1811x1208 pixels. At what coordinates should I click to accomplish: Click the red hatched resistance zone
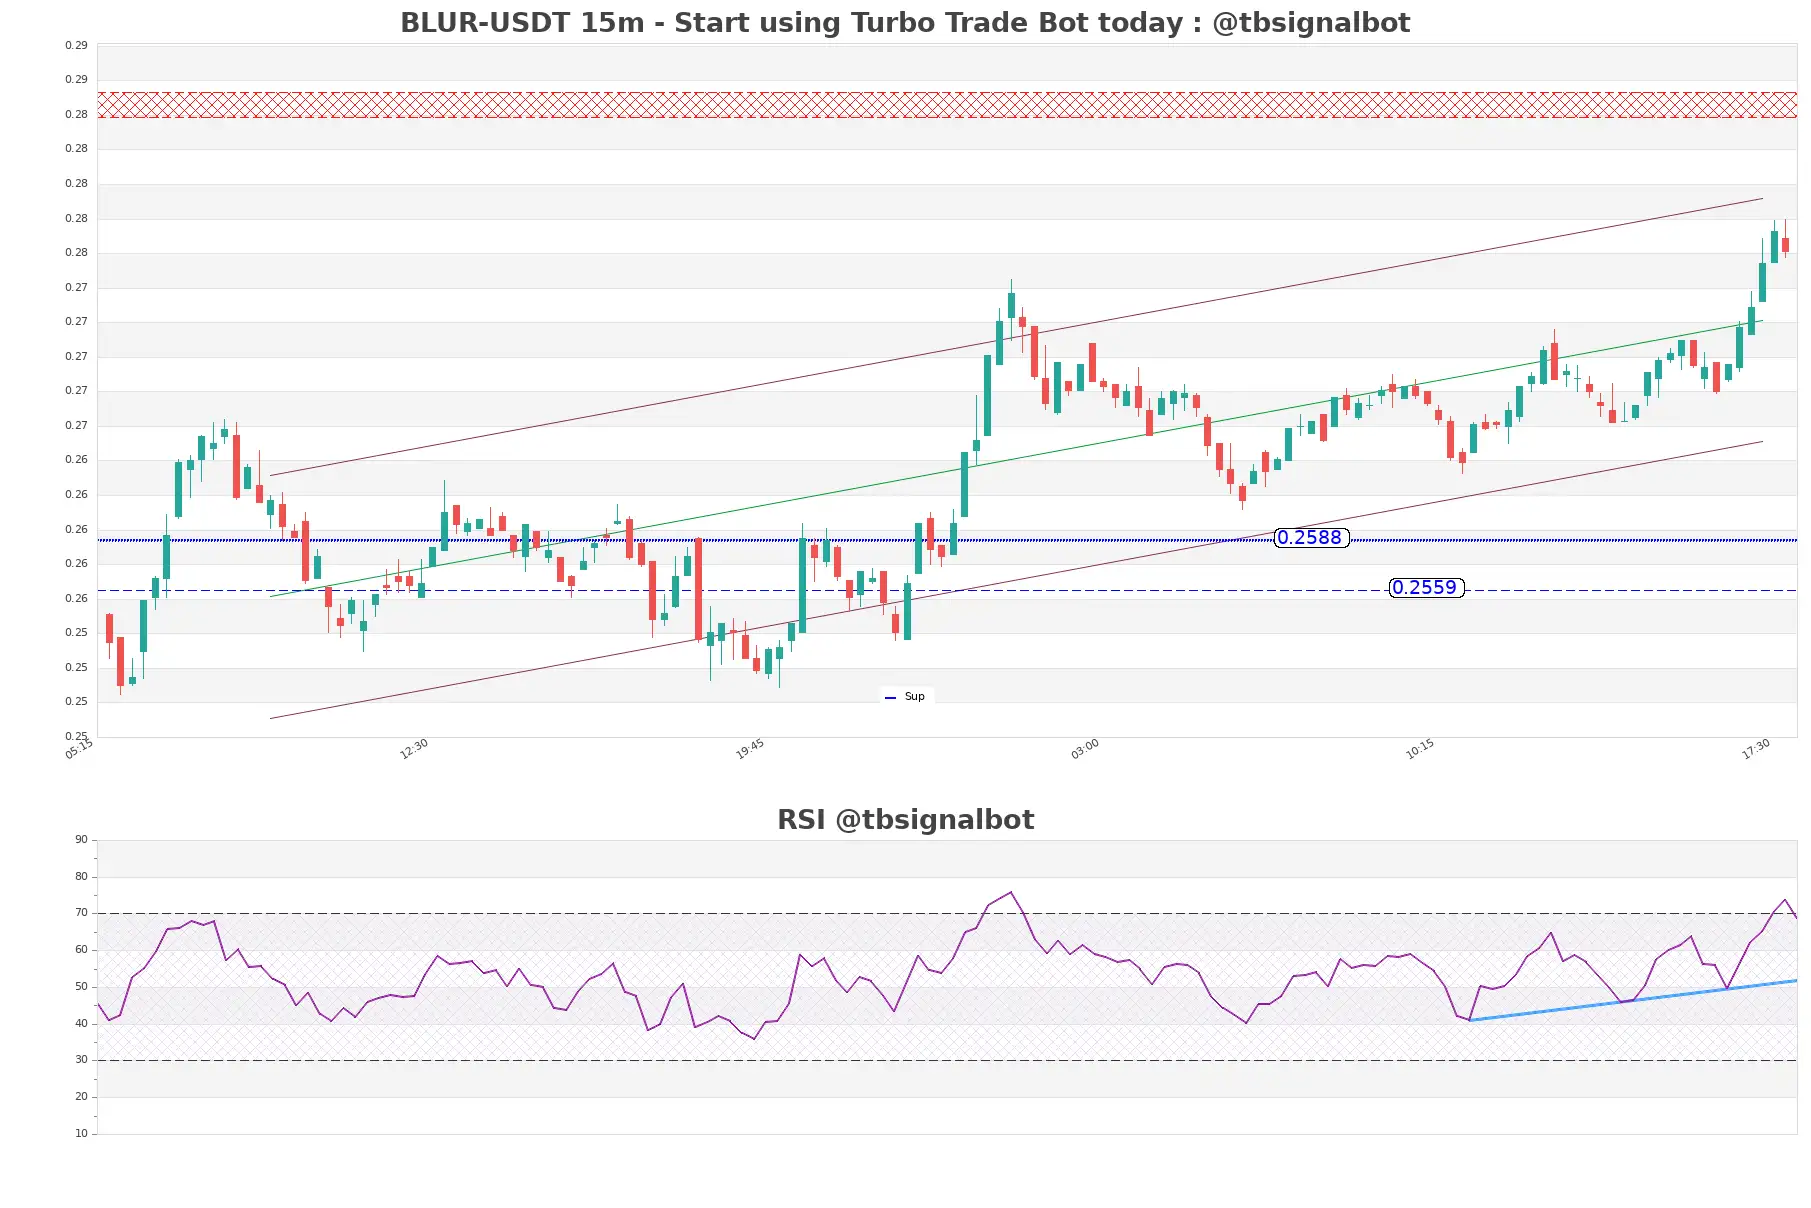coord(947,105)
